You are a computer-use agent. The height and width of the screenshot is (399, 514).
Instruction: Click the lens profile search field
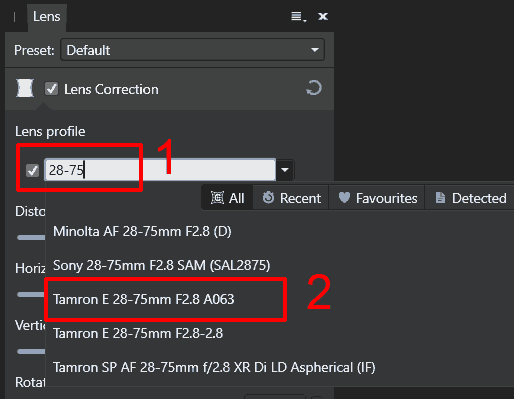(160, 170)
